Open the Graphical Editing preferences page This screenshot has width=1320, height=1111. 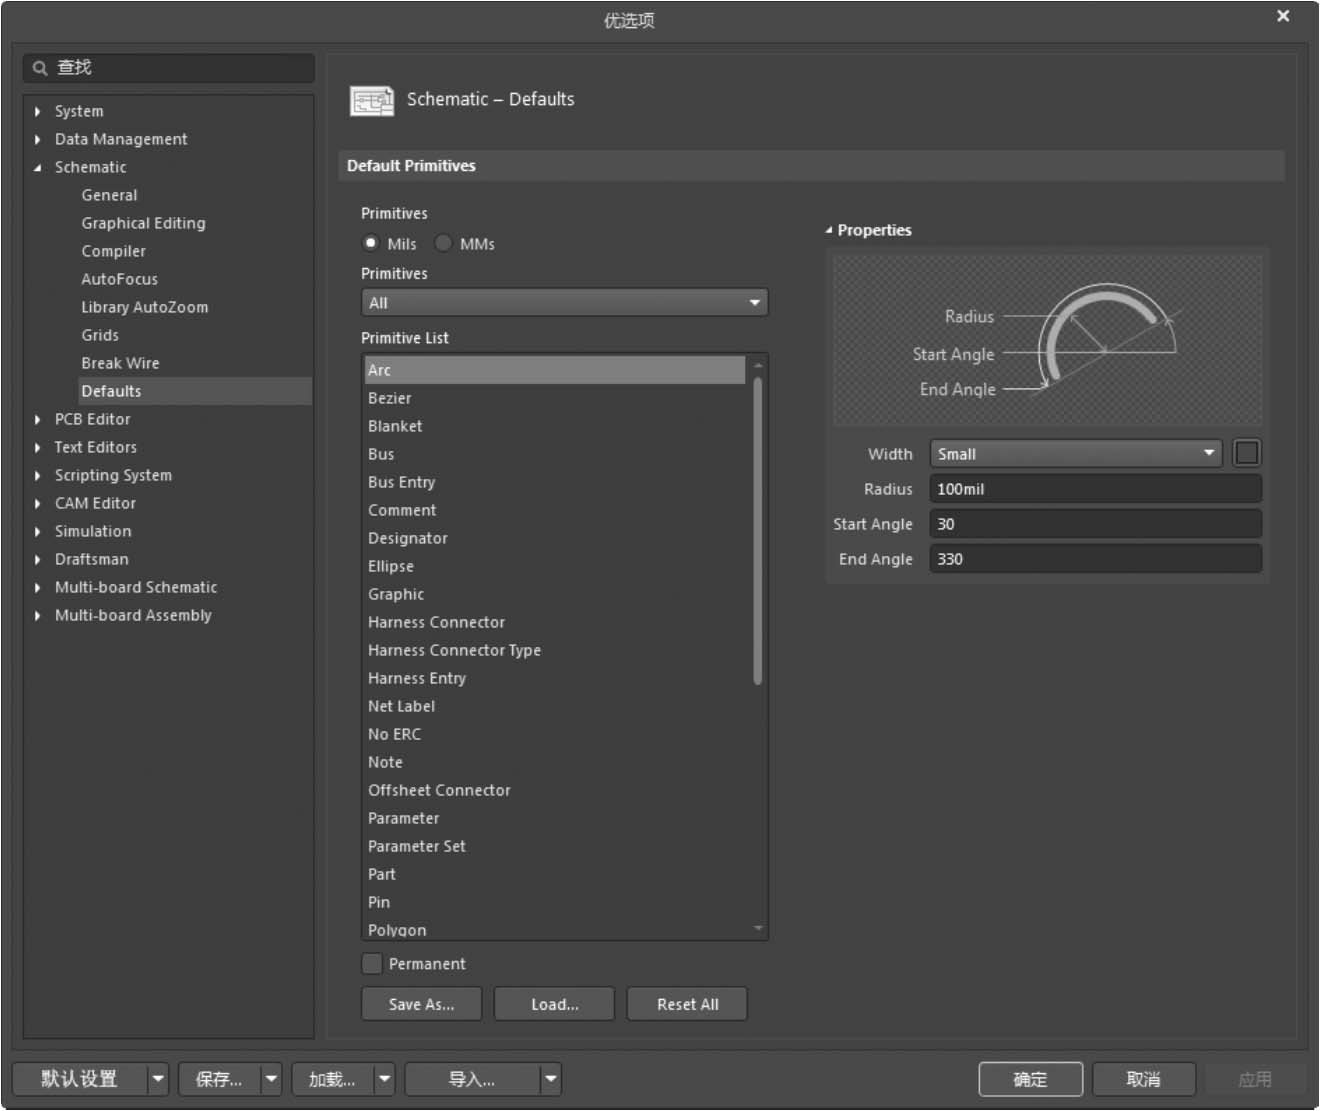(x=143, y=223)
